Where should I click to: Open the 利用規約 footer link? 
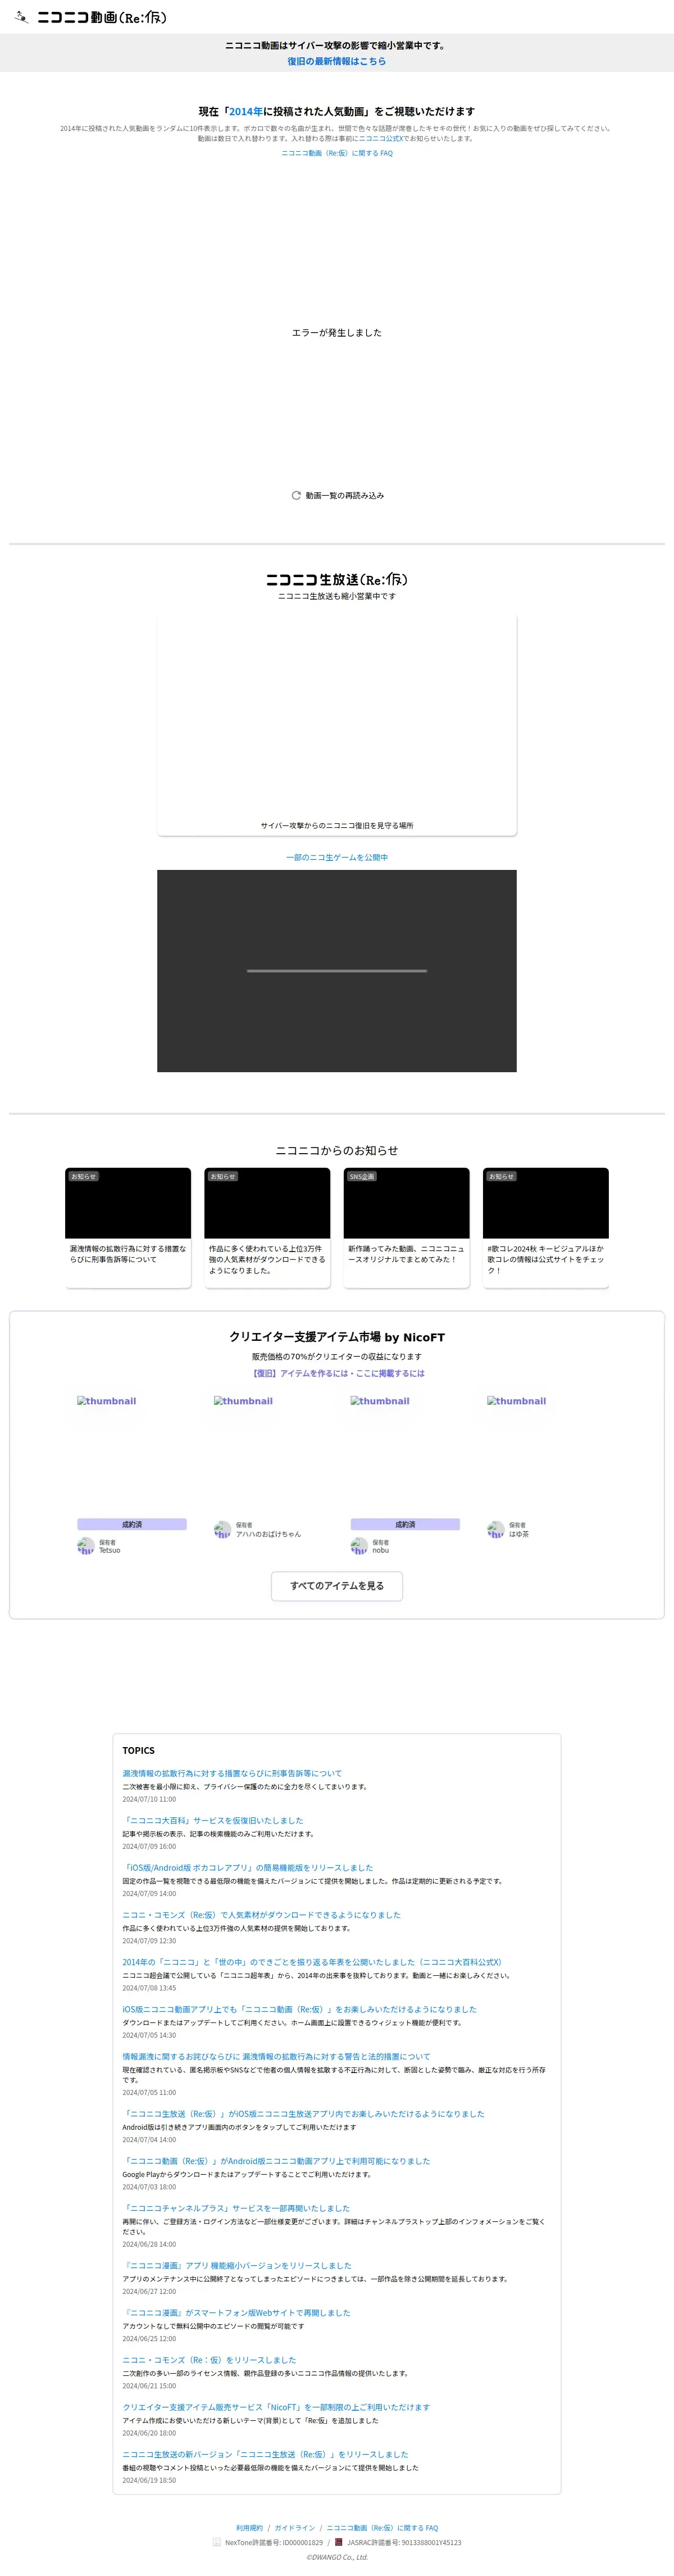(249, 2528)
